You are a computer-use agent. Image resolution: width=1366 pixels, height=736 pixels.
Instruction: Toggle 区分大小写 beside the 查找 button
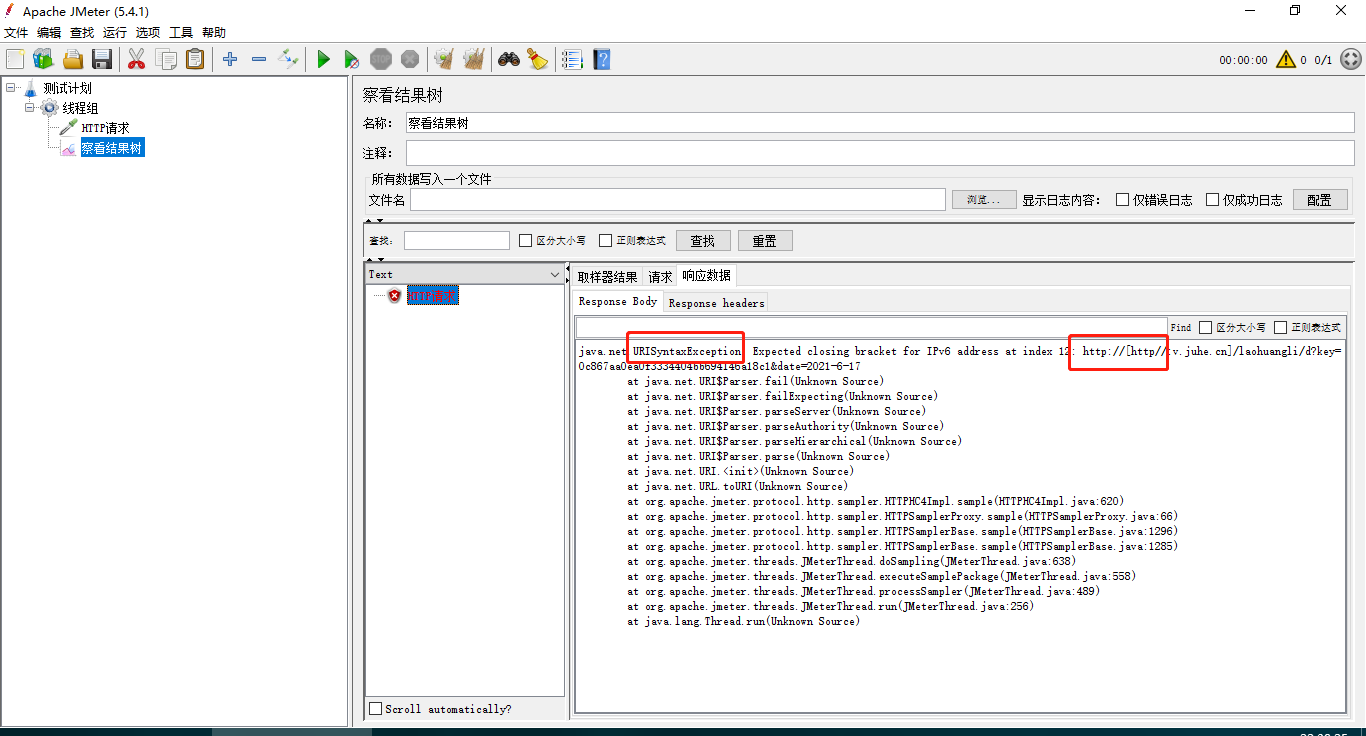(526, 240)
